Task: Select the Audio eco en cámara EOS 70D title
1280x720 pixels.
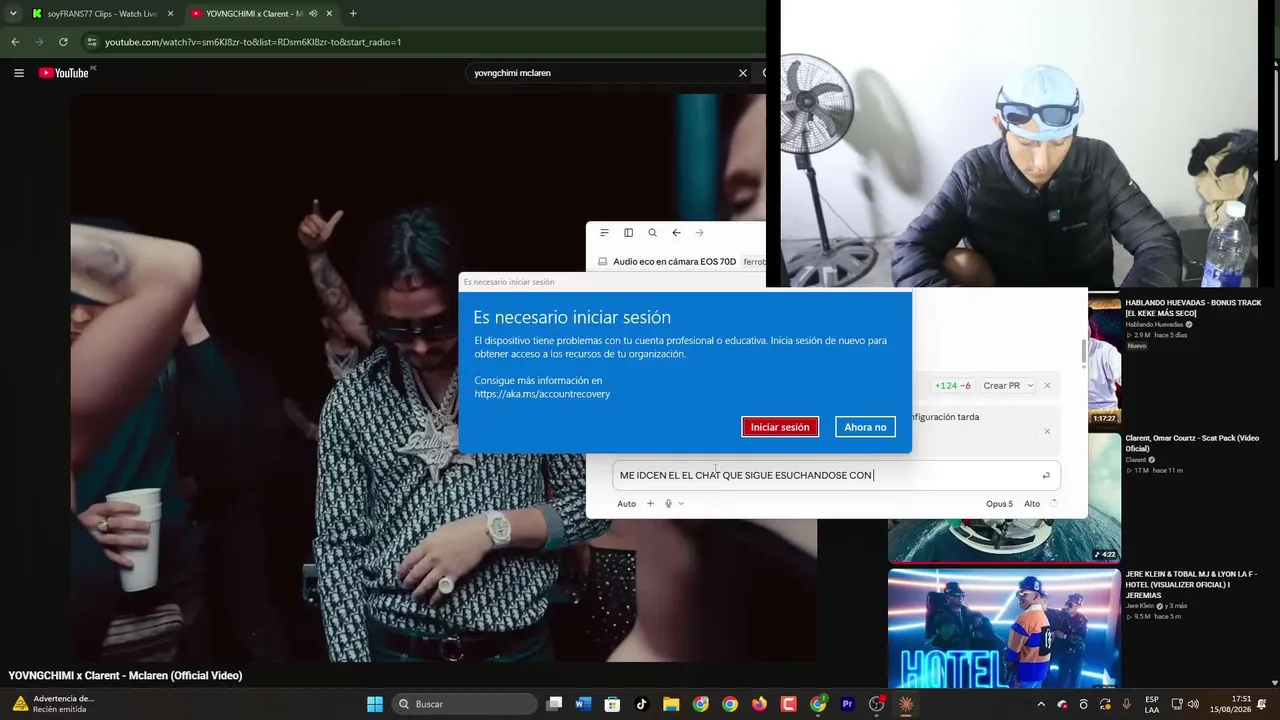Action: (674, 262)
